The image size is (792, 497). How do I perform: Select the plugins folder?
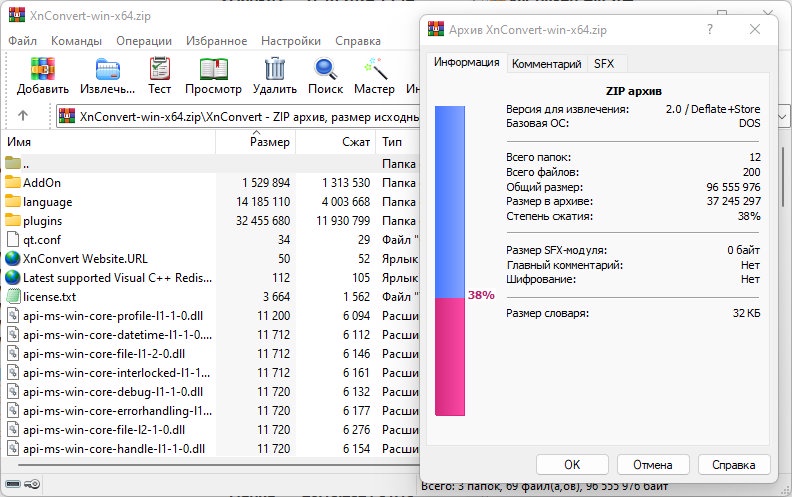[x=42, y=220]
